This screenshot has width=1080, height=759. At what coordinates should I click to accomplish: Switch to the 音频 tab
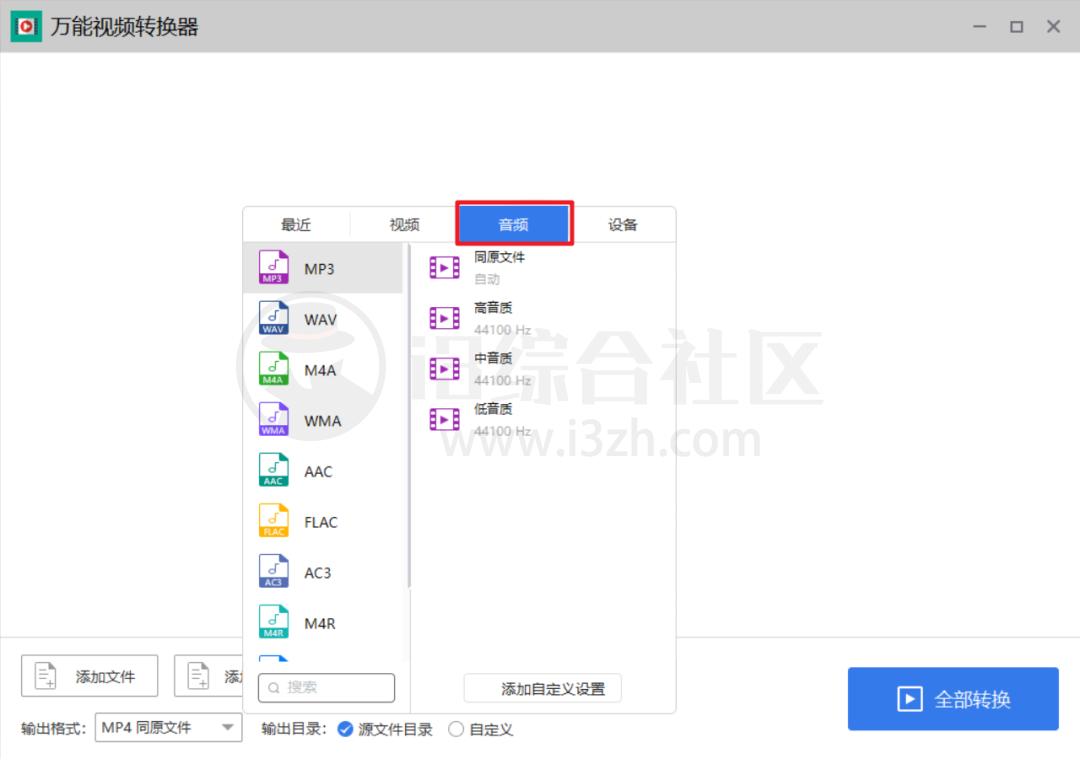[514, 224]
